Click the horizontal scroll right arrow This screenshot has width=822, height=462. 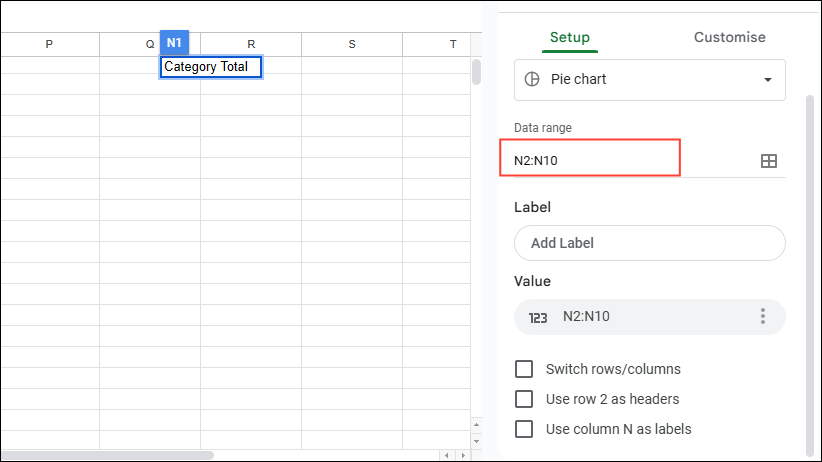(462, 455)
